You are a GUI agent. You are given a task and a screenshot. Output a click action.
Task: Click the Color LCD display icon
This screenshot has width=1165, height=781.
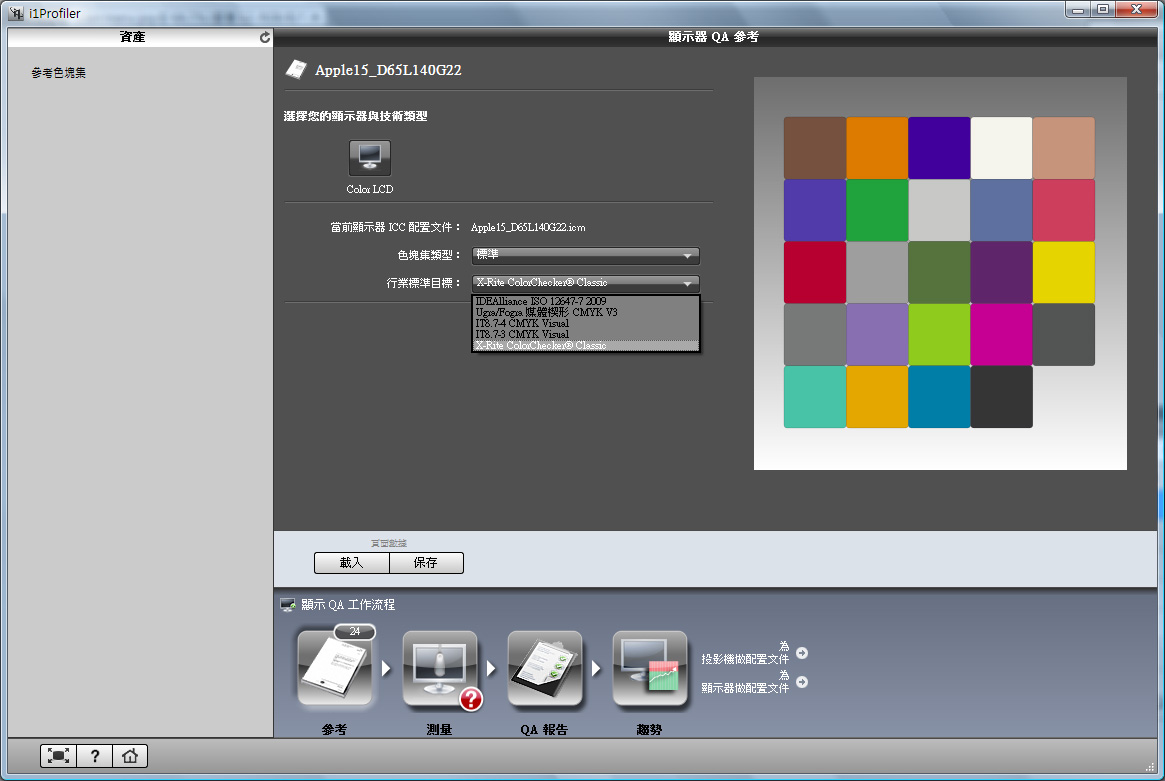[x=370, y=158]
